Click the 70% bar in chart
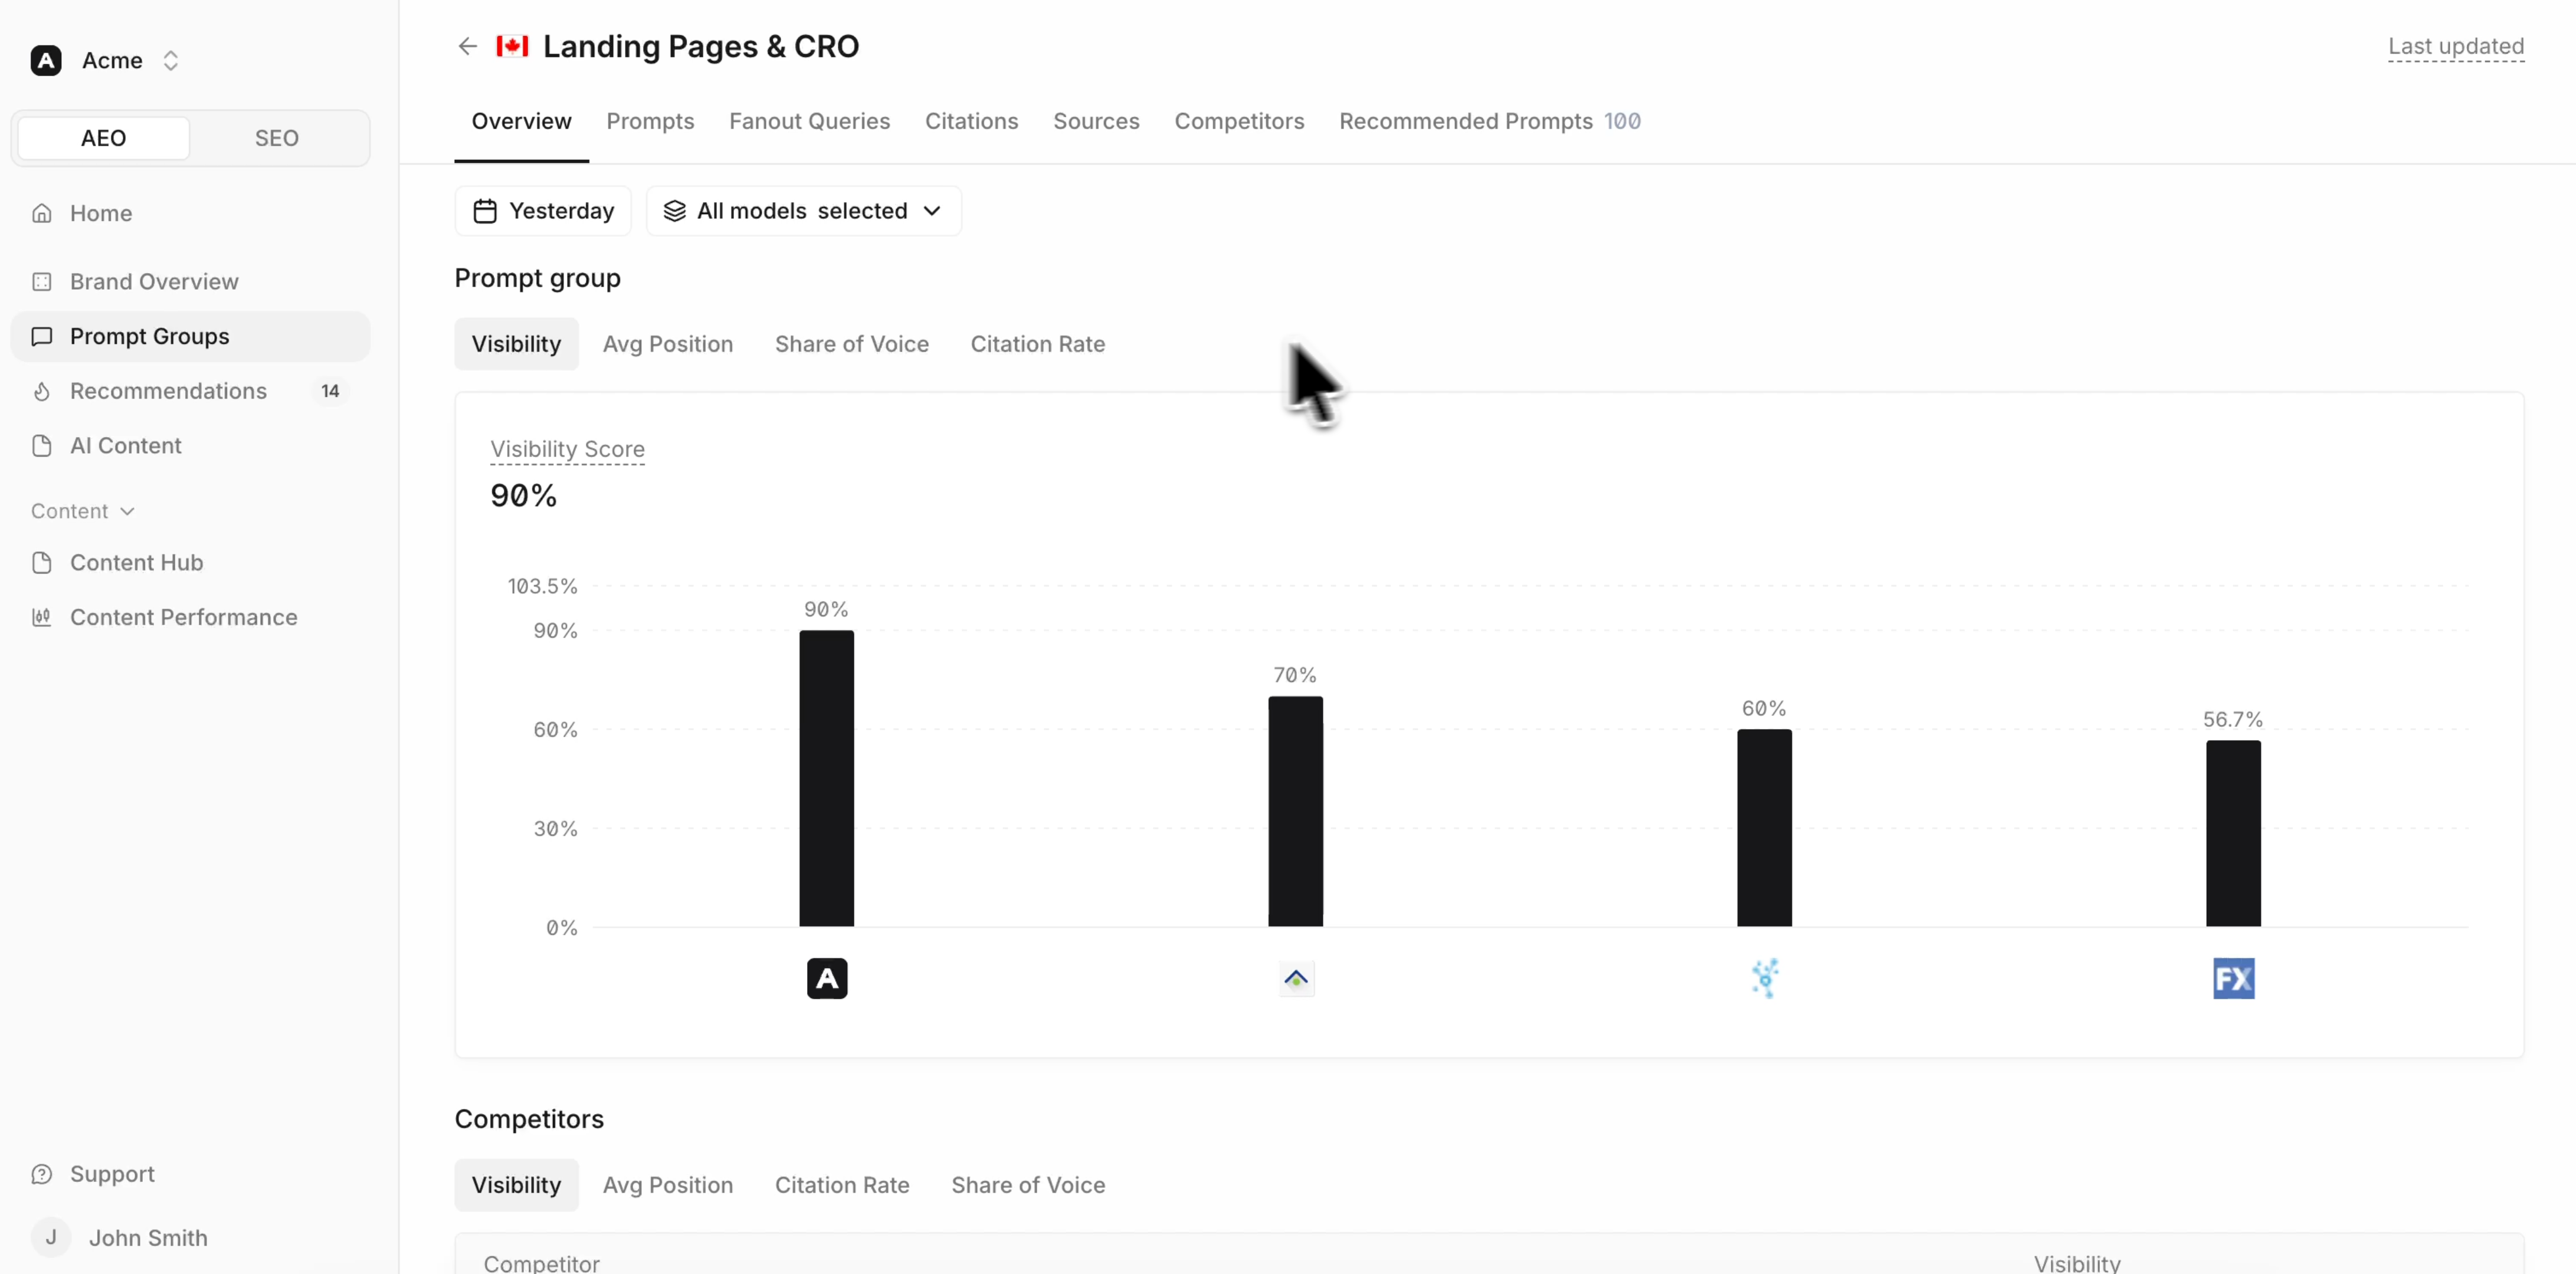The width and height of the screenshot is (2576, 1274). [1296, 811]
